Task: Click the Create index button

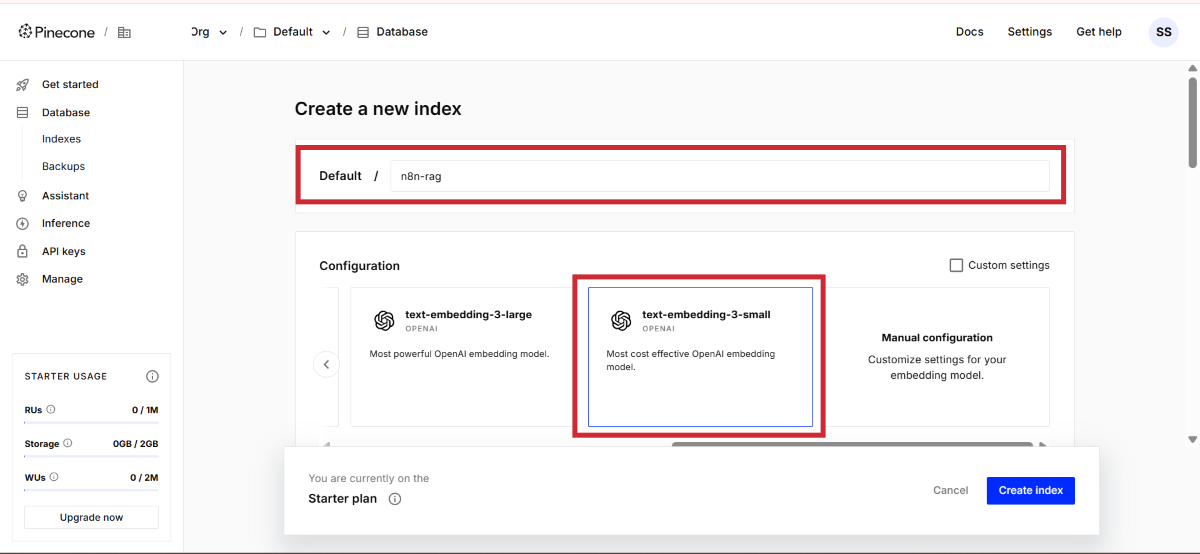Action: (x=1030, y=490)
